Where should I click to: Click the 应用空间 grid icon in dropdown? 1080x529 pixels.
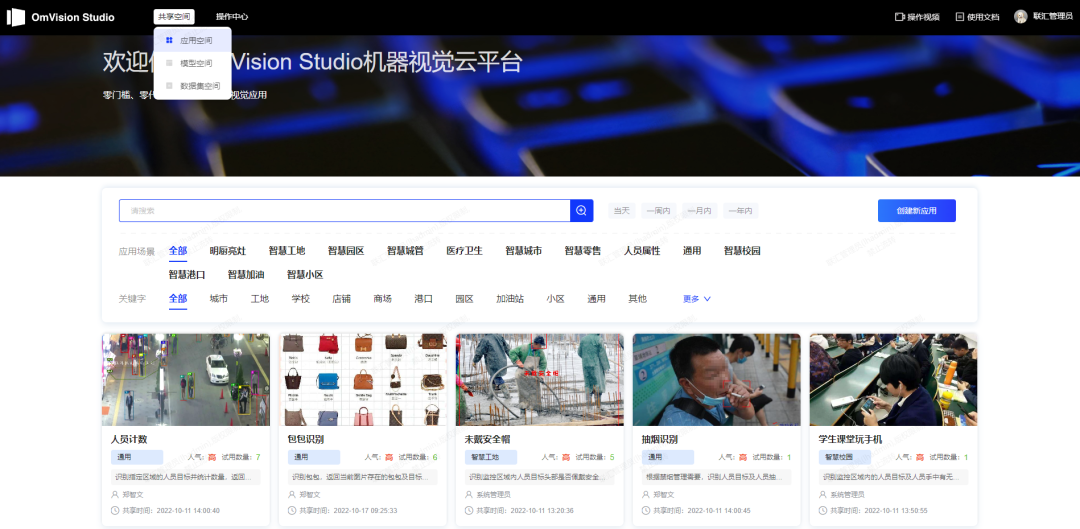pyautogui.click(x=169, y=41)
